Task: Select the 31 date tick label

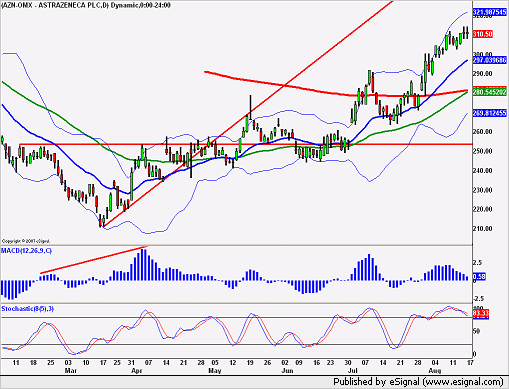Action: click(131, 363)
